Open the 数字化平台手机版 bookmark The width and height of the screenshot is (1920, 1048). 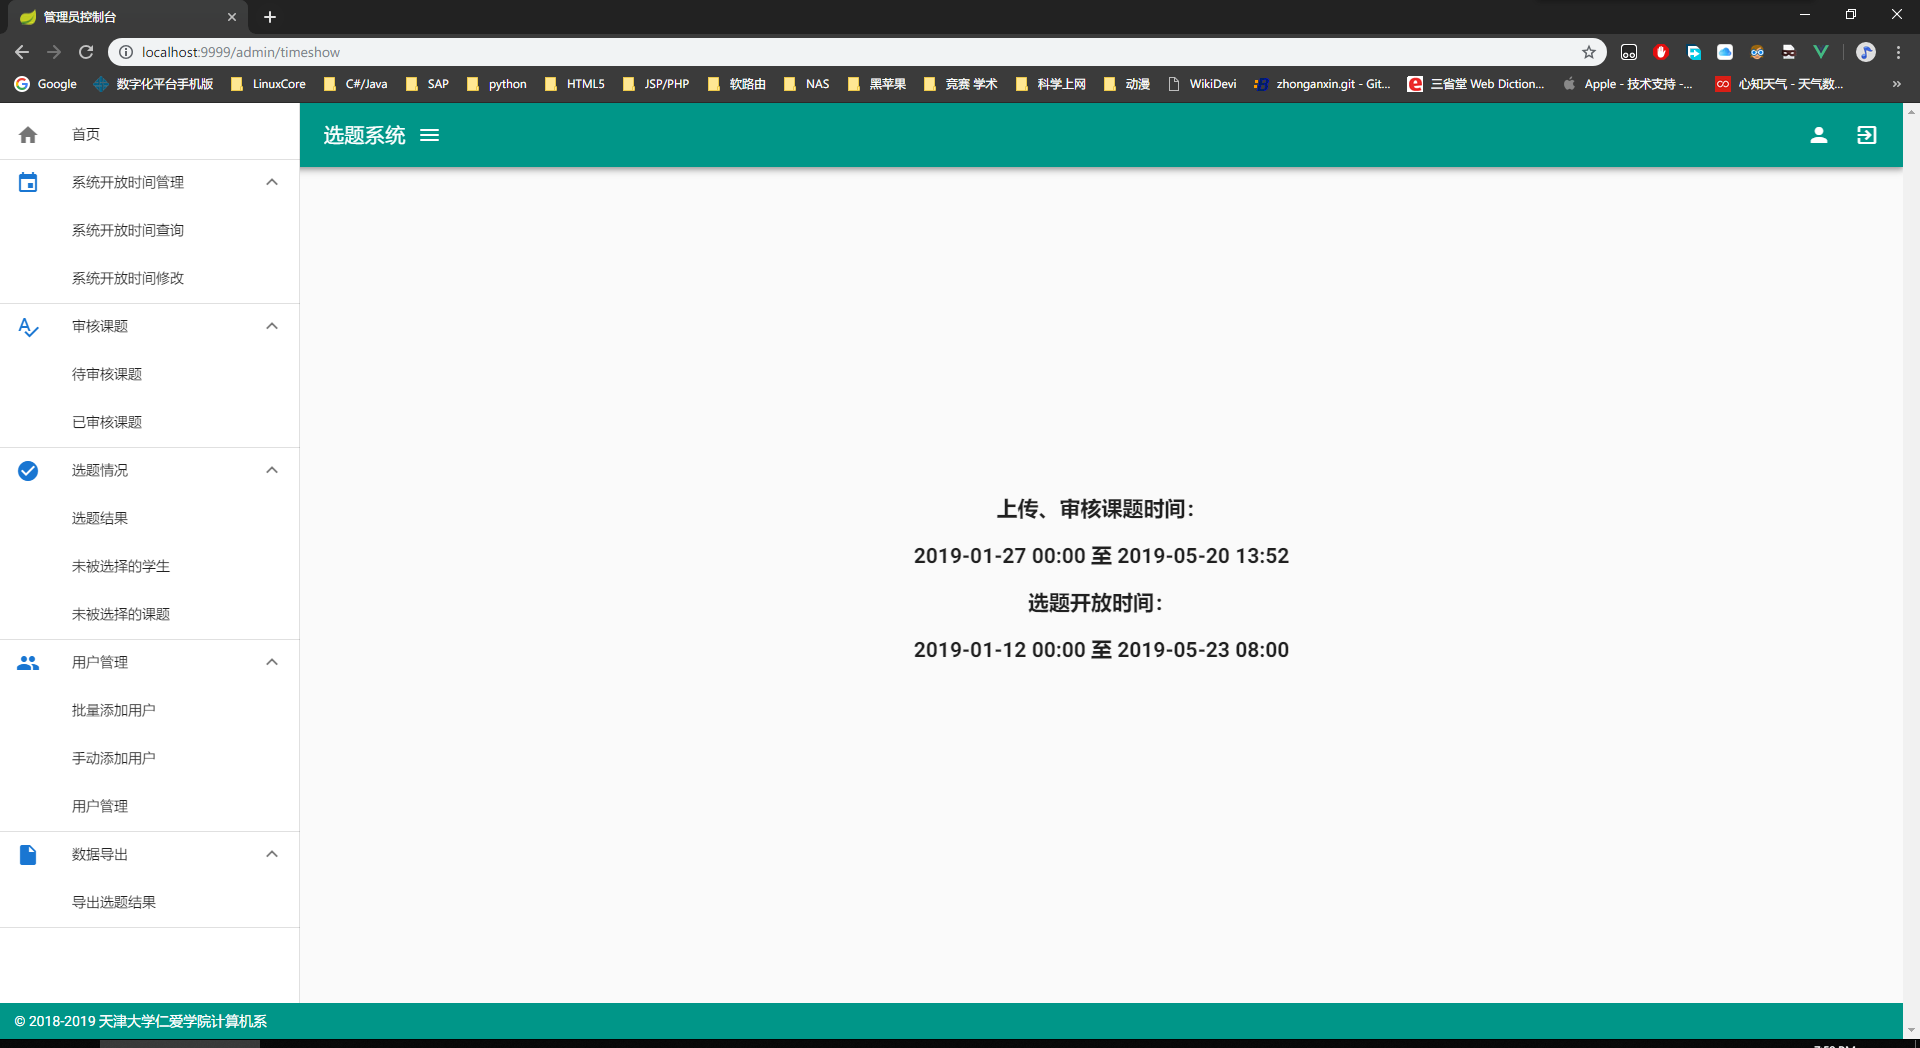tap(153, 84)
